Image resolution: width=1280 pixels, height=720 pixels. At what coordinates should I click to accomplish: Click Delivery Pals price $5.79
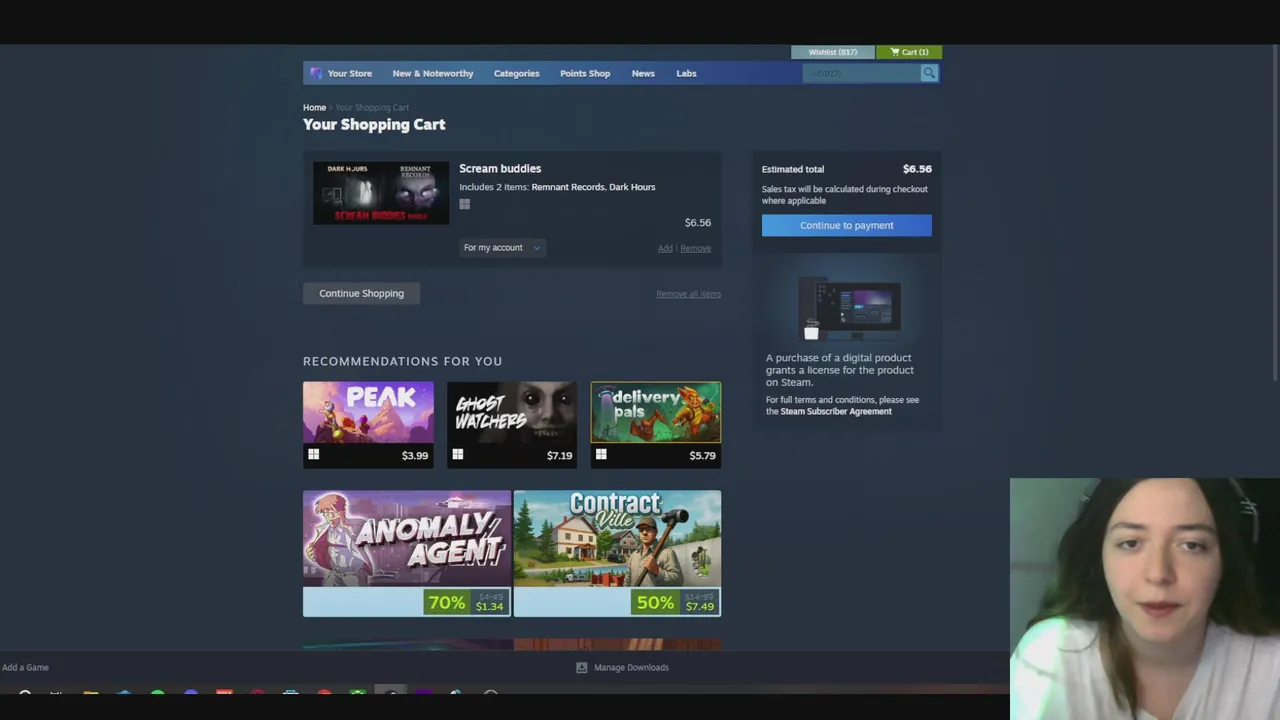[x=702, y=456]
